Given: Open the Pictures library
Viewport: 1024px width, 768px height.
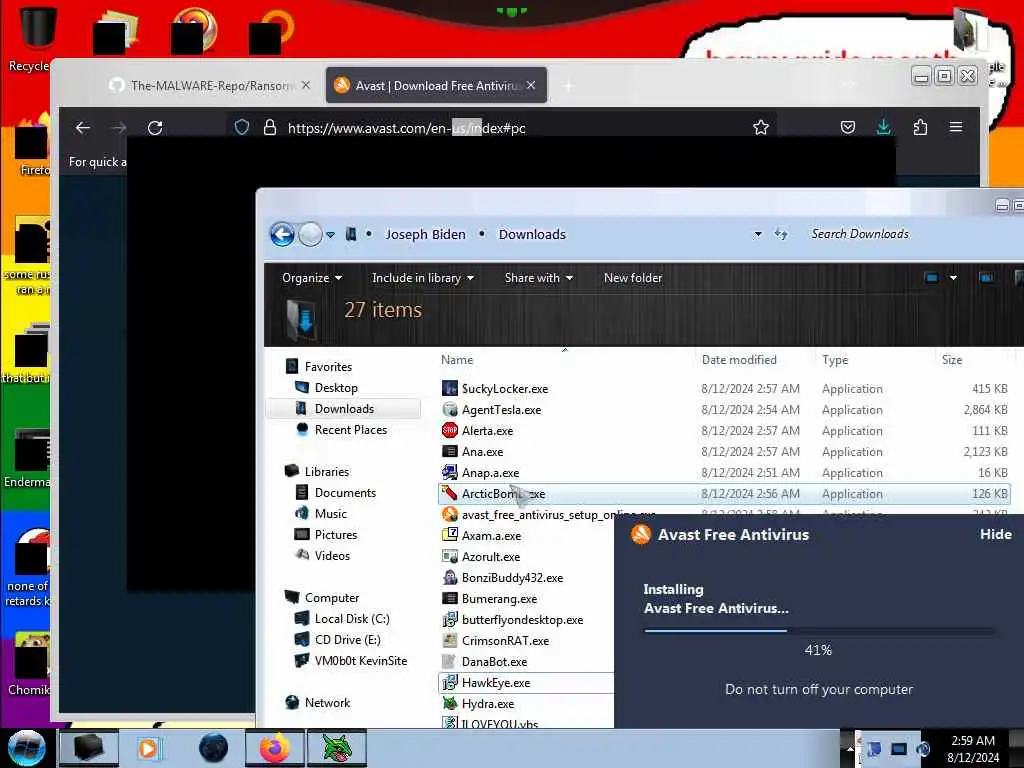Looking at the screenshot, I should click(x=336, y=535).
